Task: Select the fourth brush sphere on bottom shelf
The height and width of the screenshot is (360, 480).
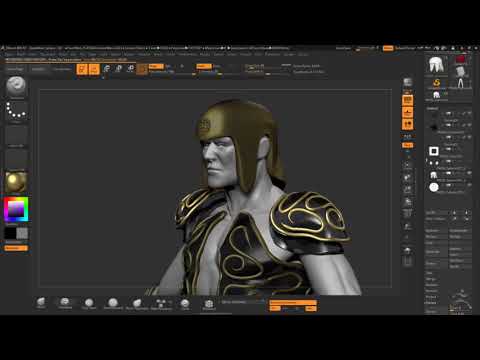Action: click(x=113, y=303)
